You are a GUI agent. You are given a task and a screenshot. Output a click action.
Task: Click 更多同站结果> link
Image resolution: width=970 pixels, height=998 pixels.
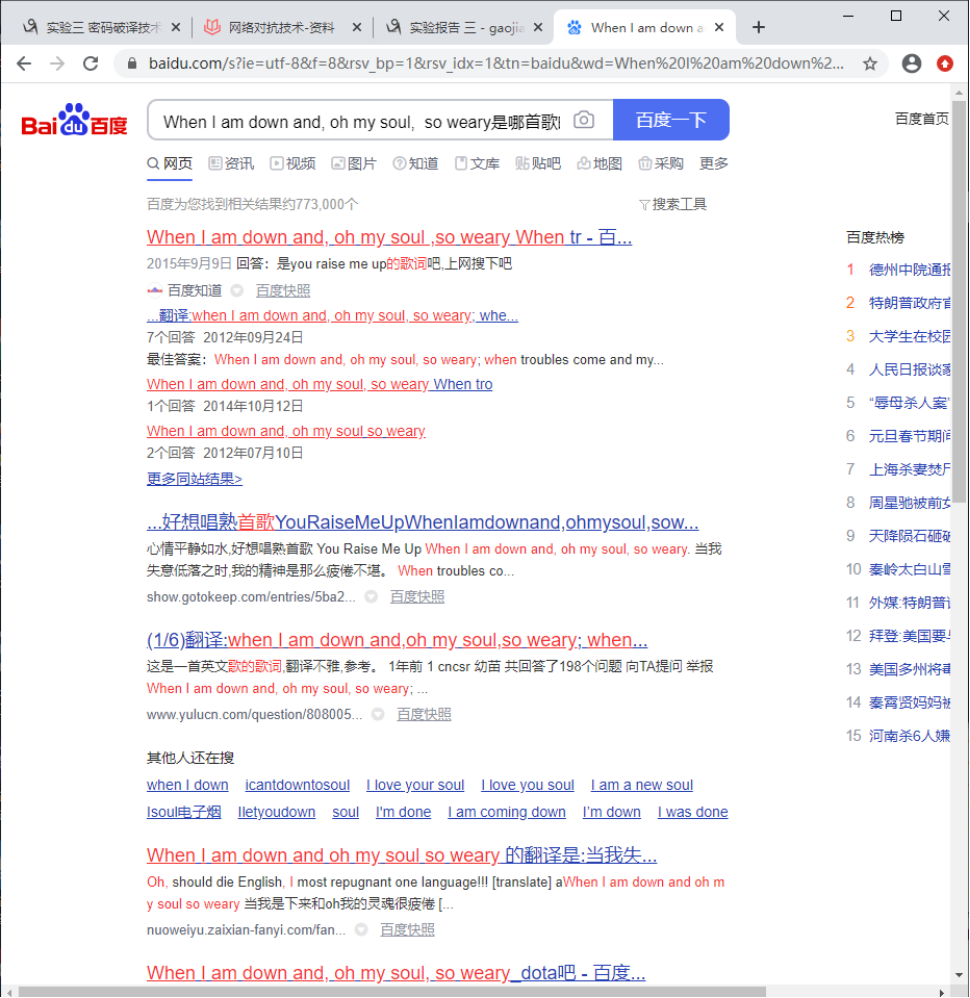click(x=195, y=479)
